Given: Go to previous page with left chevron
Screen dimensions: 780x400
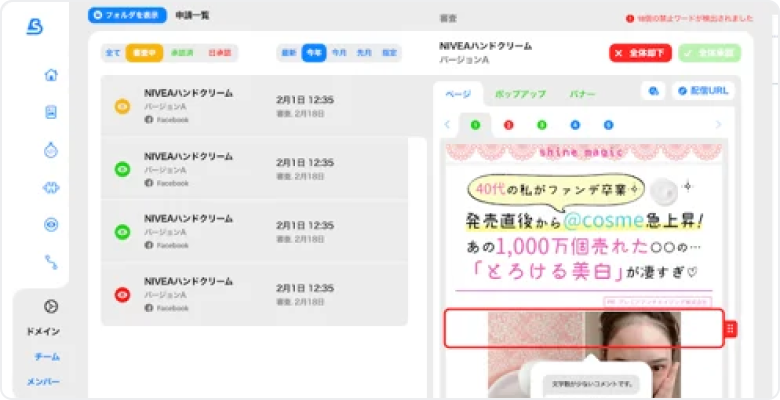Looking at the screenshot, I should 447,124.
